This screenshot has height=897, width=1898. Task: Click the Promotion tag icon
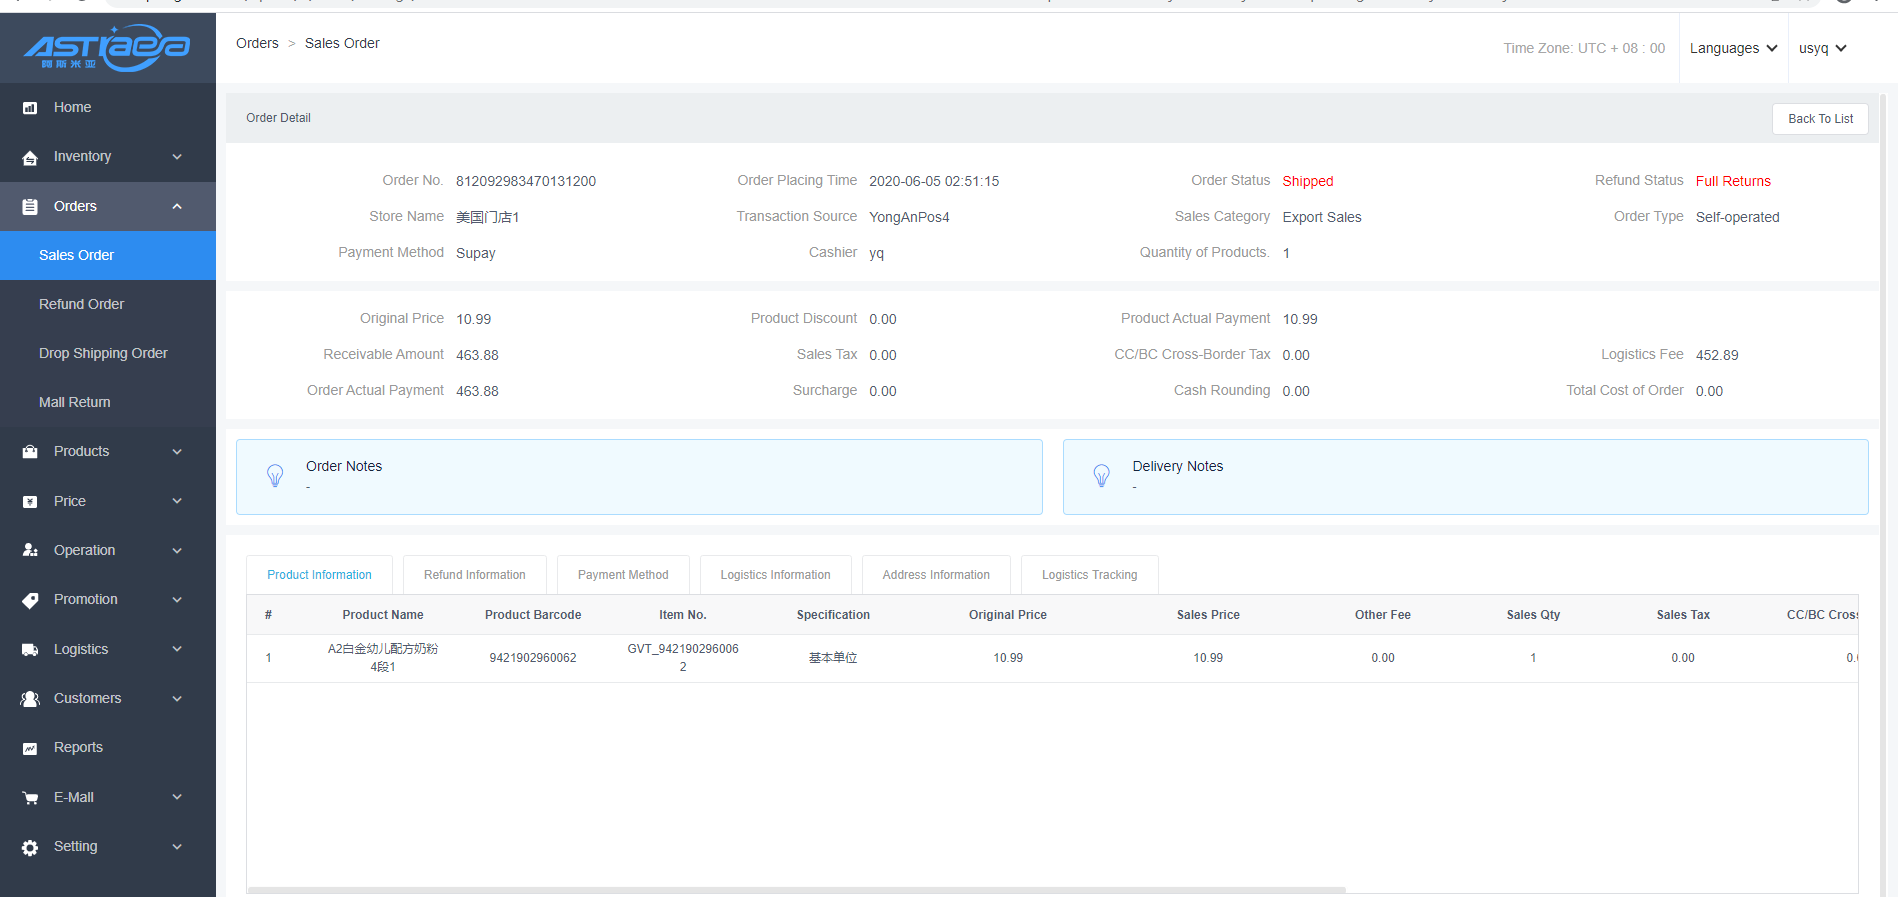click(30, 600)
